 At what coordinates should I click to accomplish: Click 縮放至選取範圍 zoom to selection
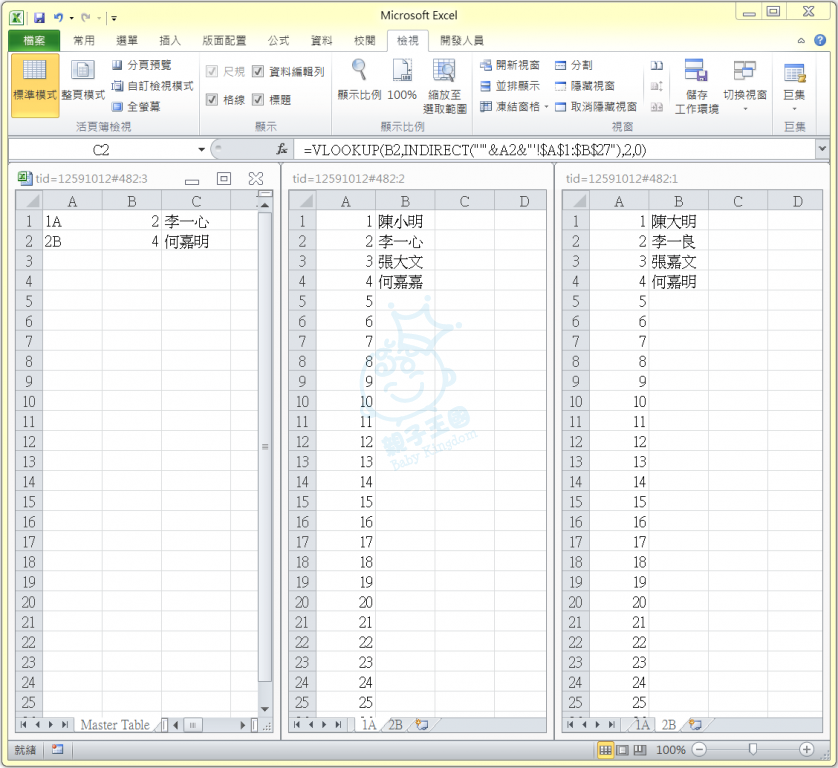point(444,84)
